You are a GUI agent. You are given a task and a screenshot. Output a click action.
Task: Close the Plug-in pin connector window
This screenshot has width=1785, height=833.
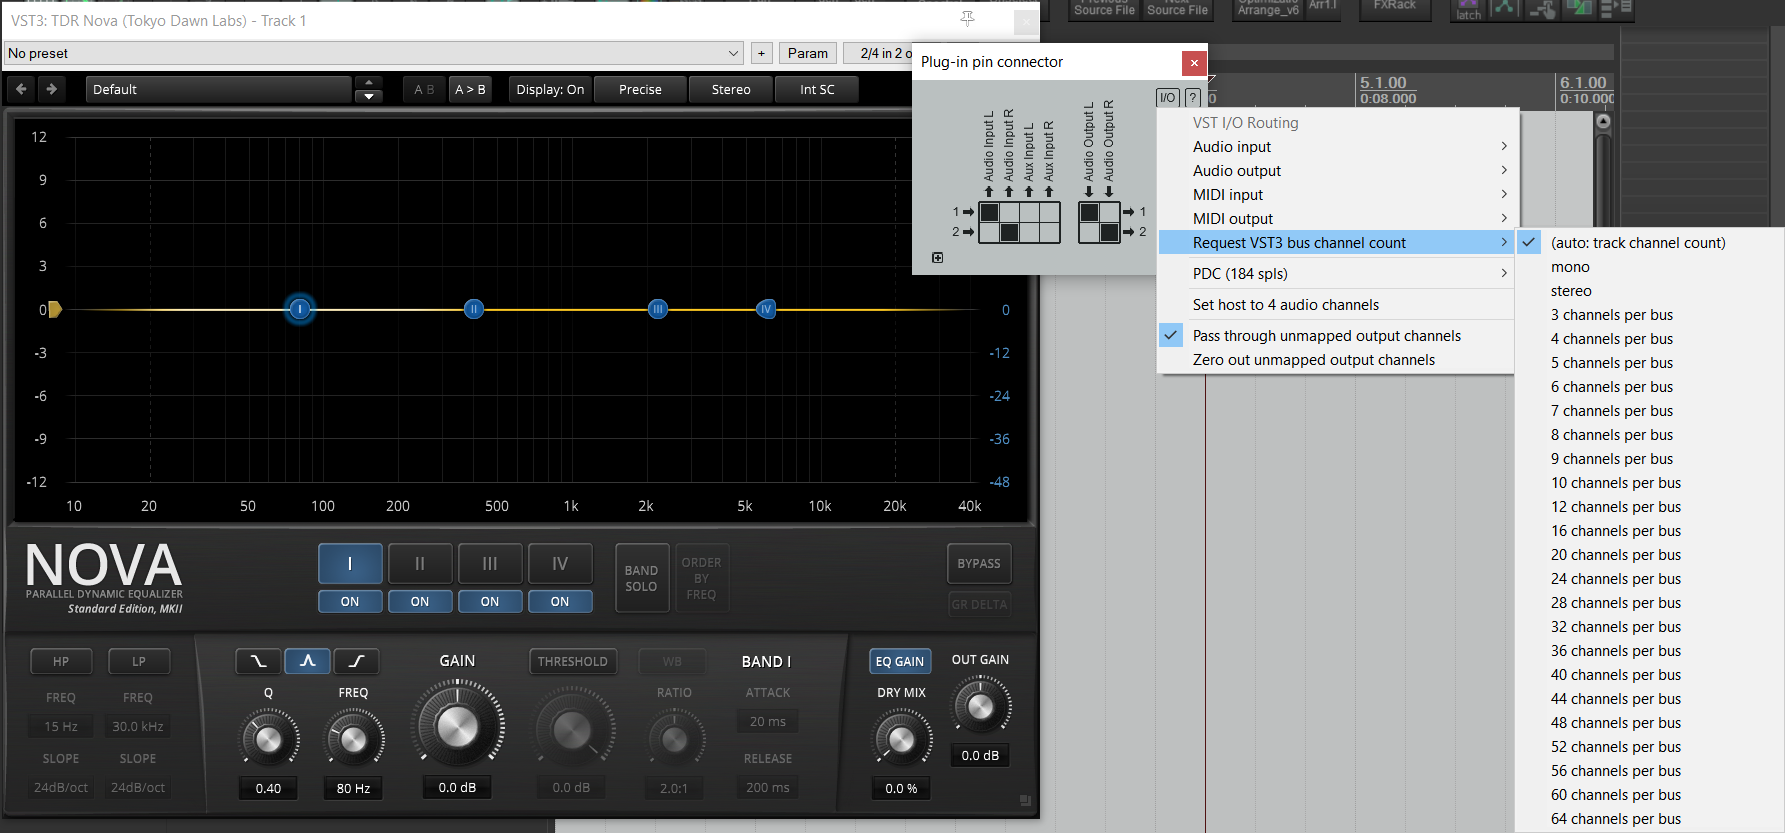[x=1194, y=62]
